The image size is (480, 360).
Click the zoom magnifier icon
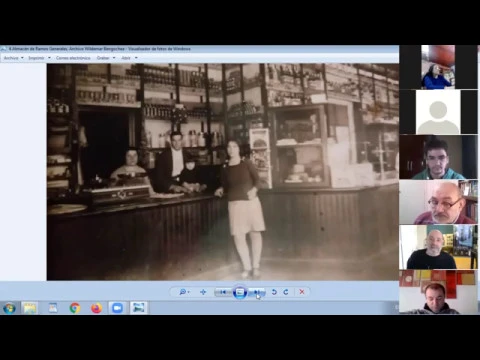click(184, 292)
